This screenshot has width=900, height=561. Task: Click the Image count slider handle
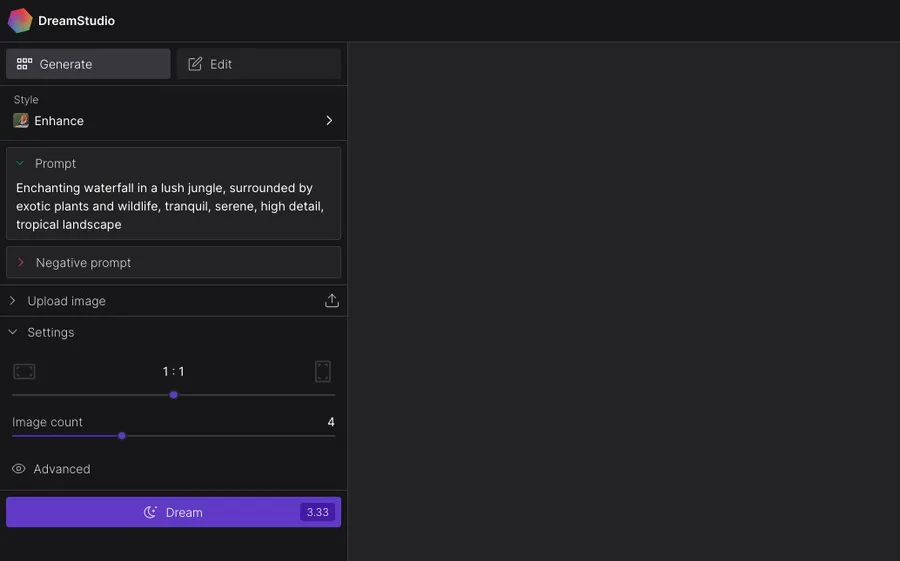tap(122, 436)
